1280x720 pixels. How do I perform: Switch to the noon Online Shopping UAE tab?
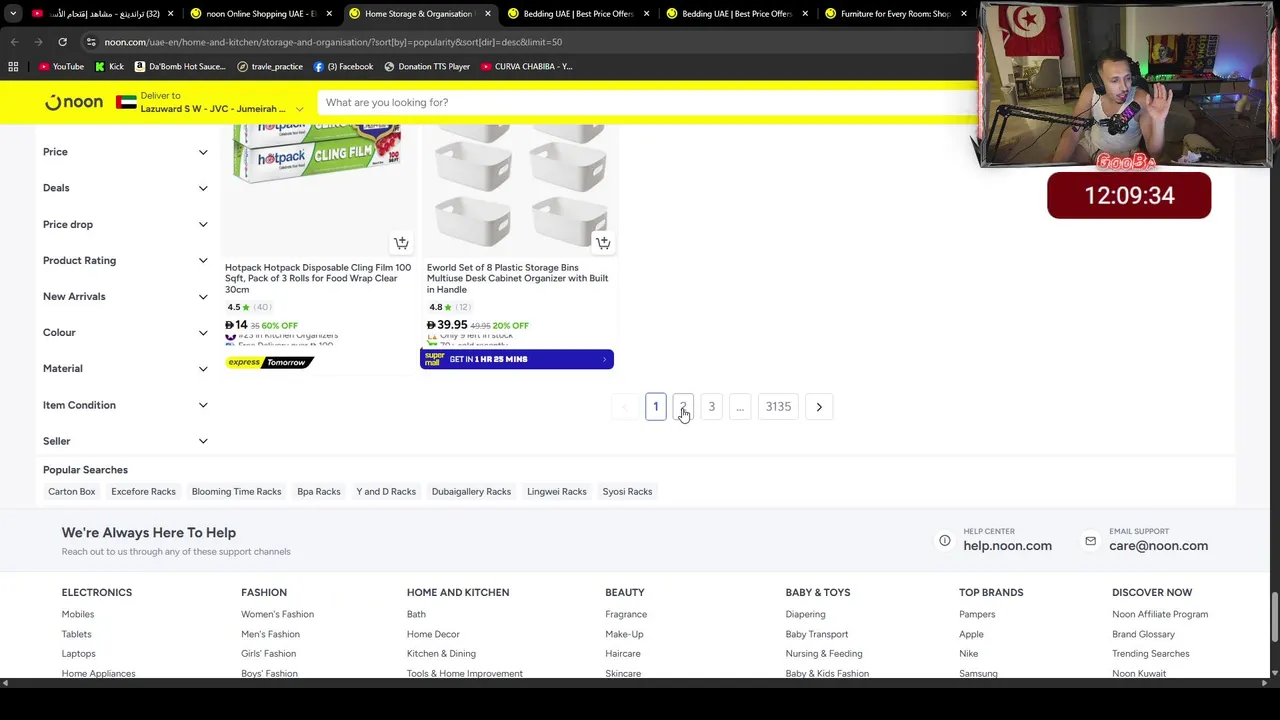pos(260,14)
